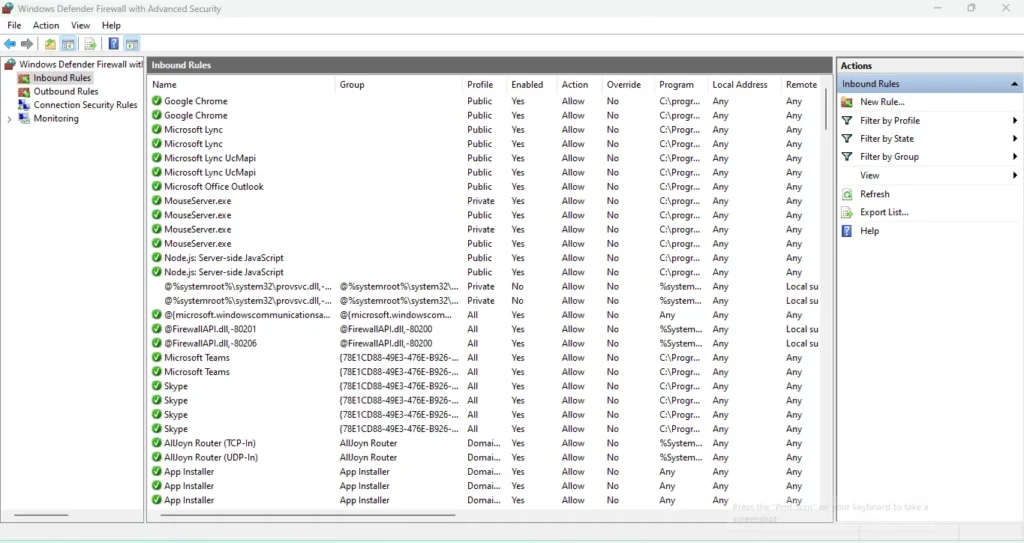The image size is (1024, 543).
Task: Click the 'Actions' pane header
Action: [x=930, y=65]
